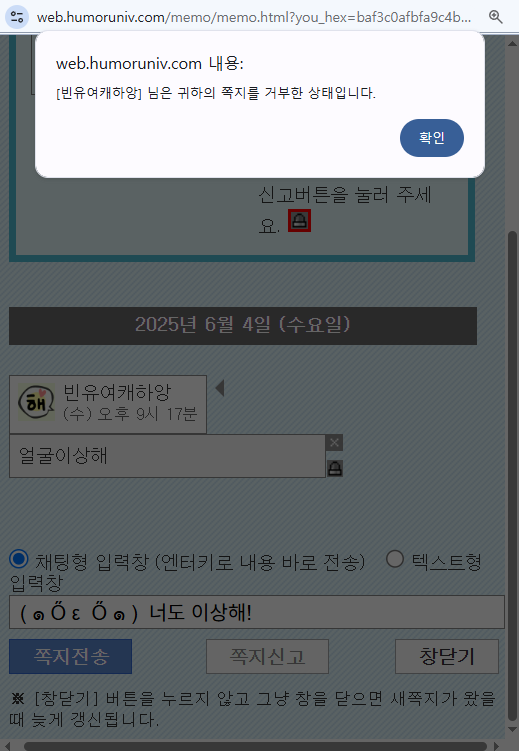Click the horizontal scrollbar right arrow

tap(496, 746)
